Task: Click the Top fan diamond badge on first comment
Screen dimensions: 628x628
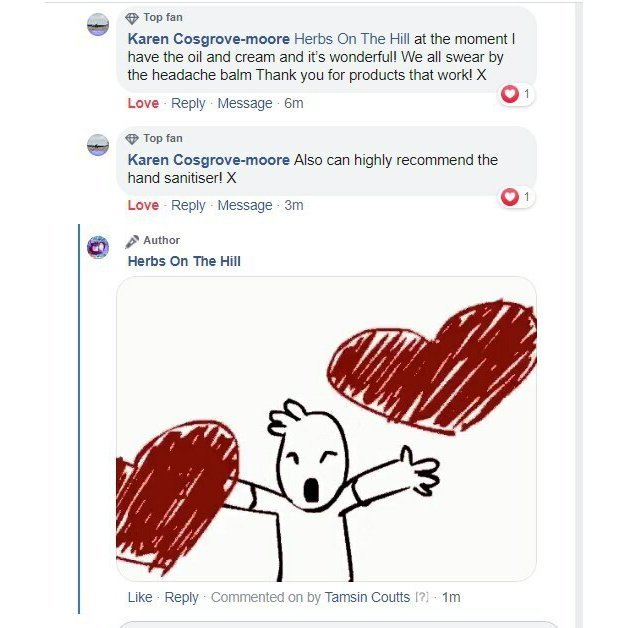Action: [x=132, y=18]
